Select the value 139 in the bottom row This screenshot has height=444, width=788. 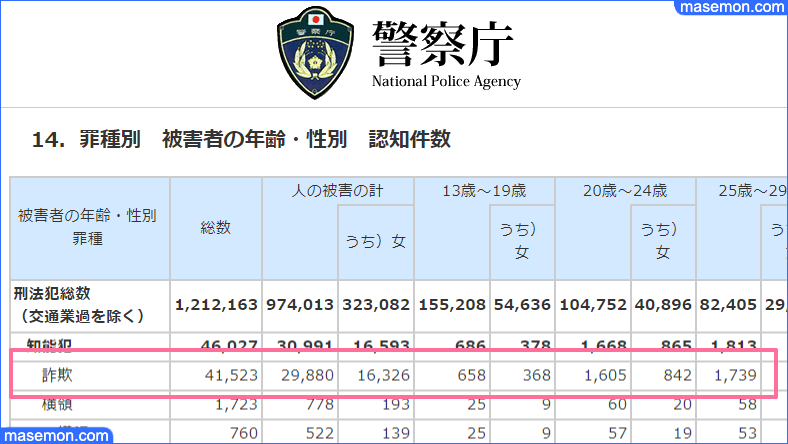[x=396, y=433]
